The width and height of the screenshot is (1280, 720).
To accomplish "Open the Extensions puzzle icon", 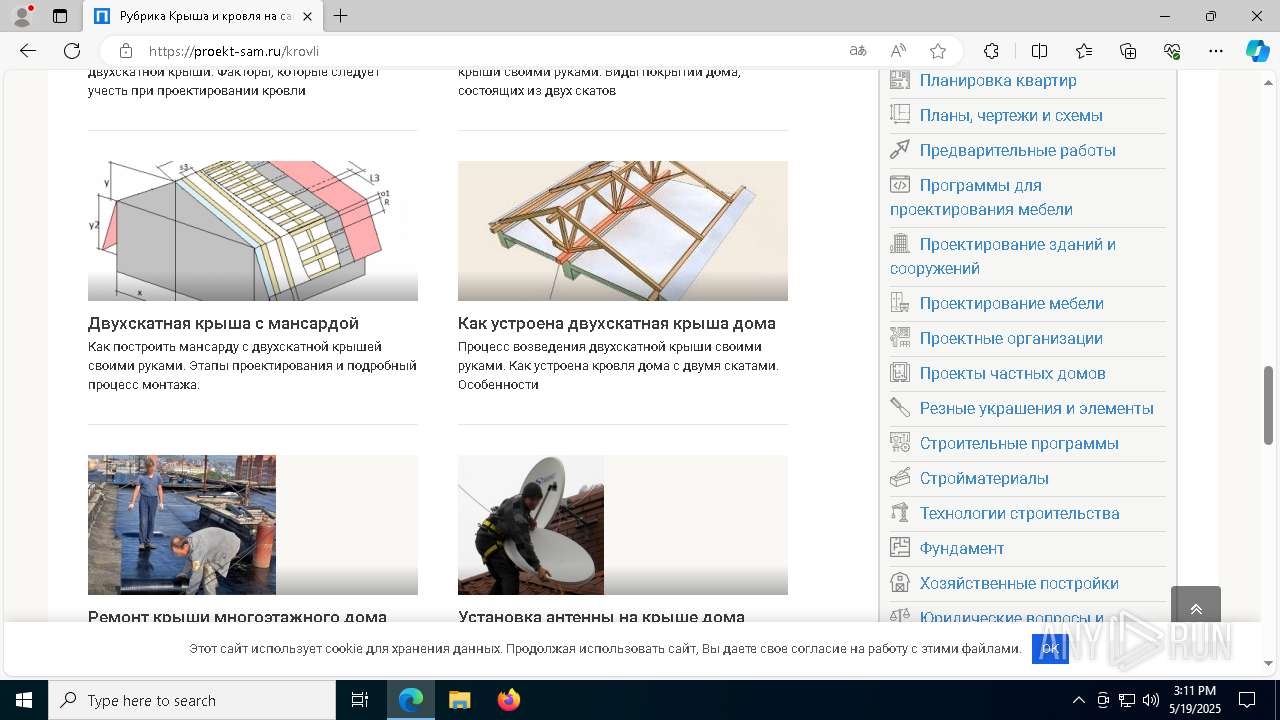I will pyautogui.click(x=991, y=51).
